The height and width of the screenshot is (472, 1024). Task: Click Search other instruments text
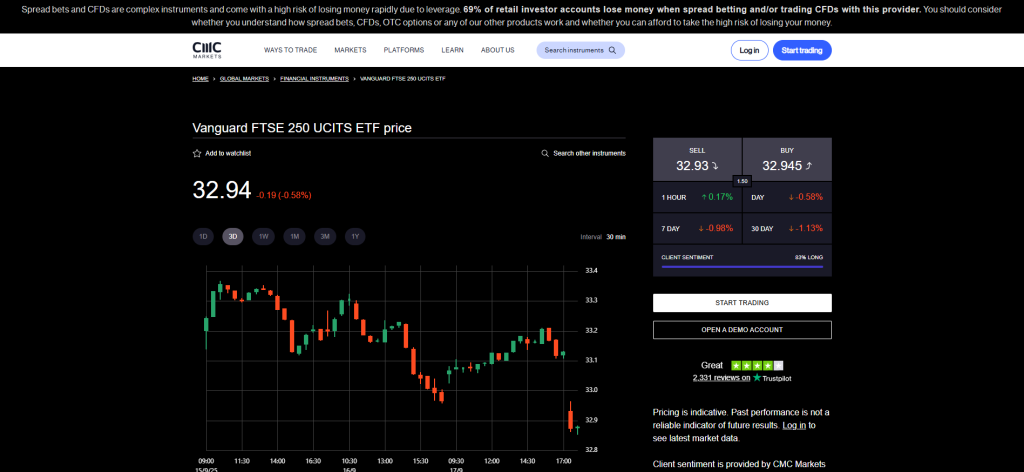point(589,153)
